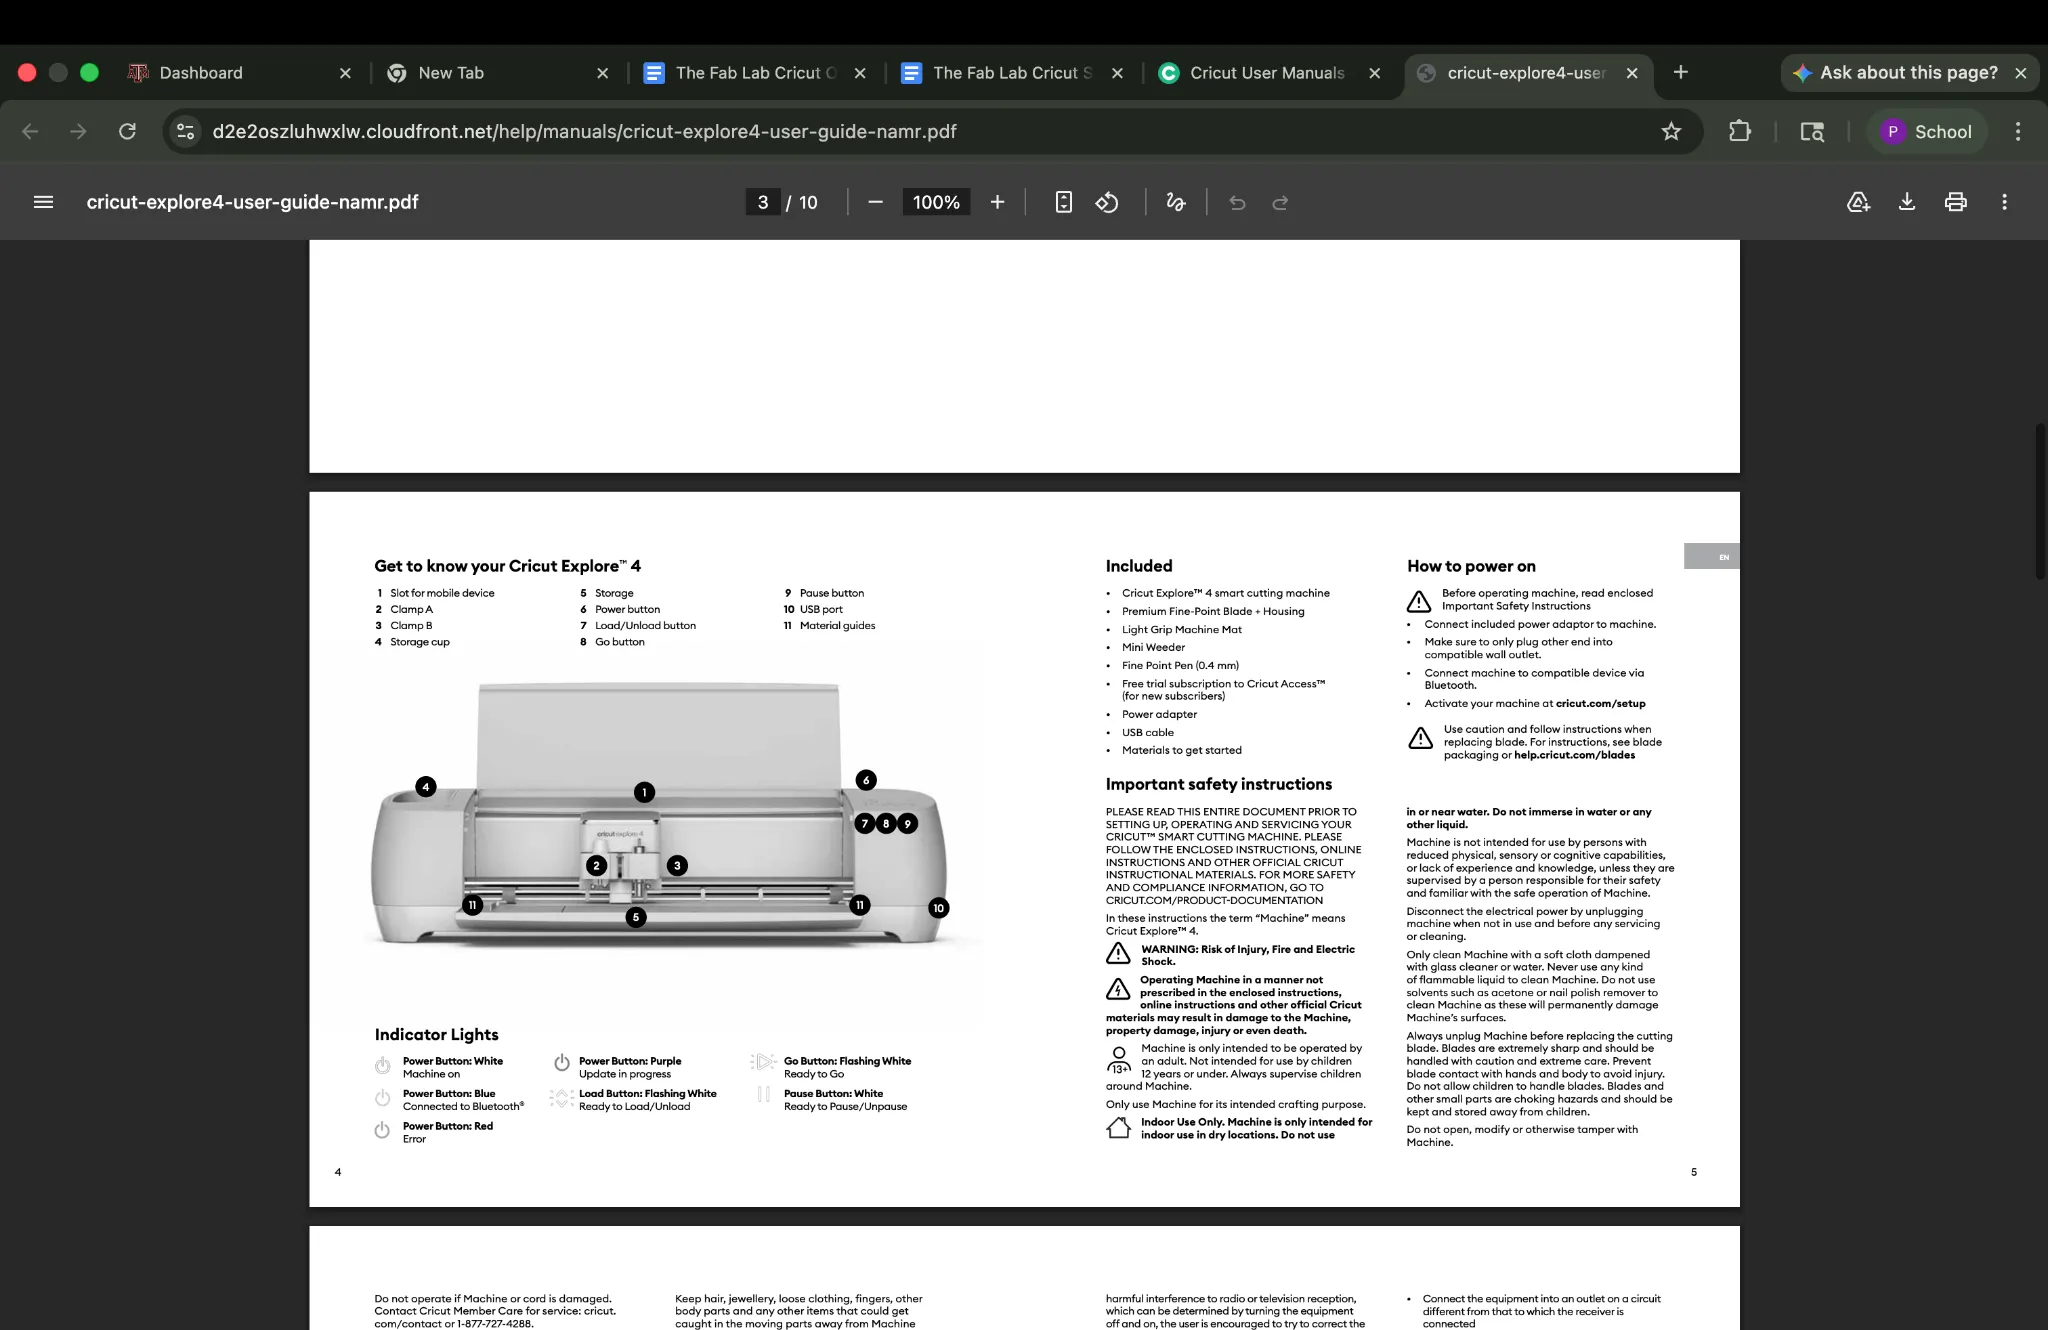The width and height of the screenshot is (2048, 1330).
Task: Open the School profile button
Action: (1926, 131)
